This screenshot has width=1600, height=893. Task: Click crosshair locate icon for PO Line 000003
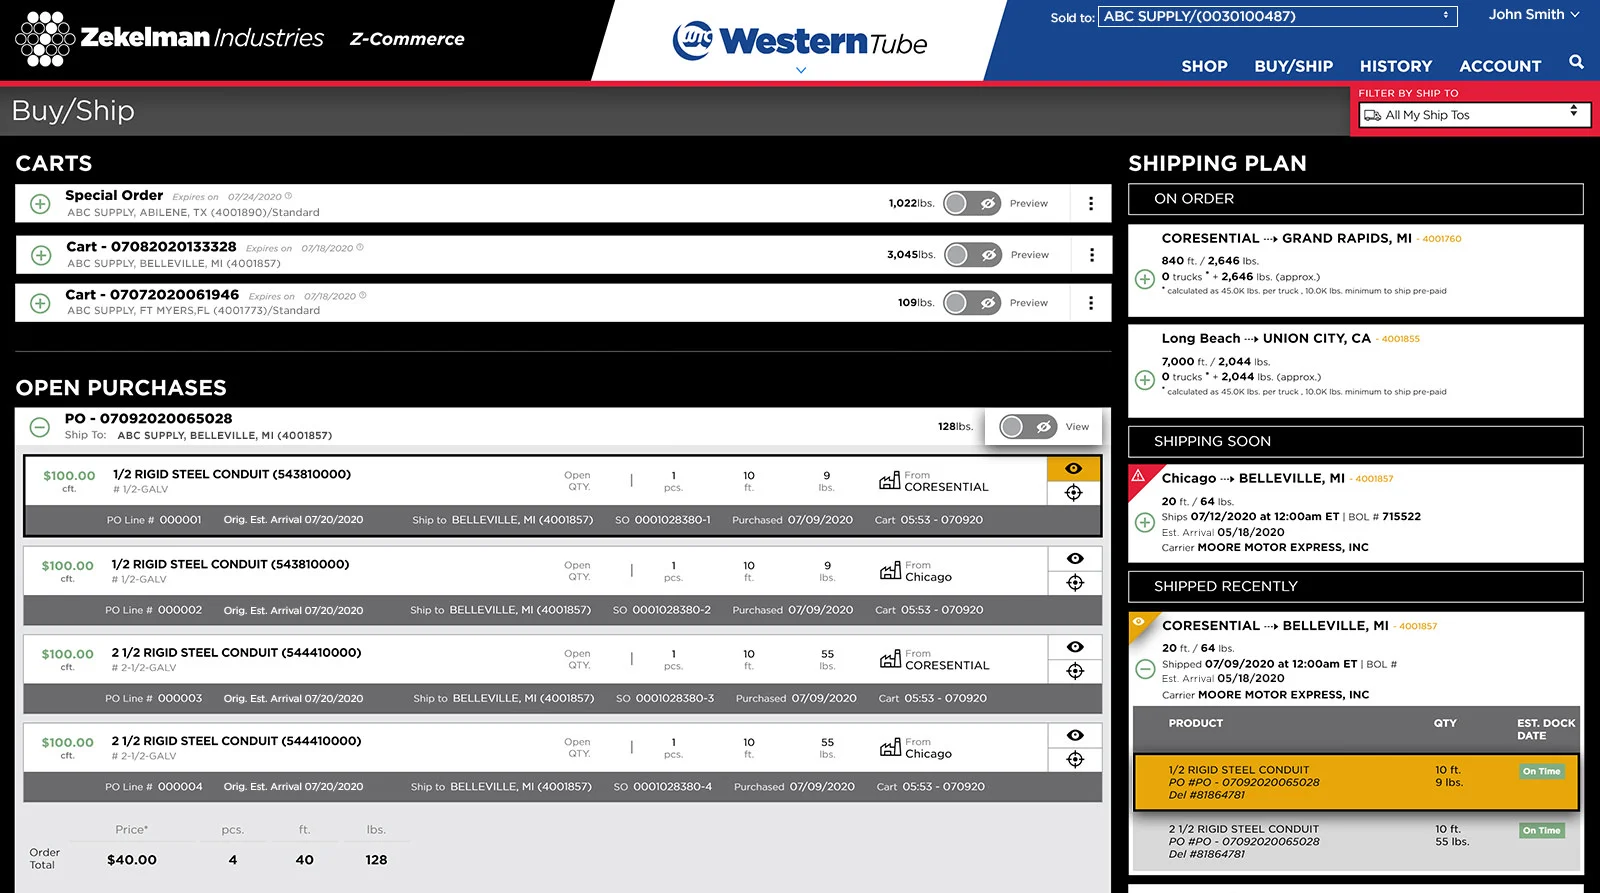click(x=1075, y=671)
